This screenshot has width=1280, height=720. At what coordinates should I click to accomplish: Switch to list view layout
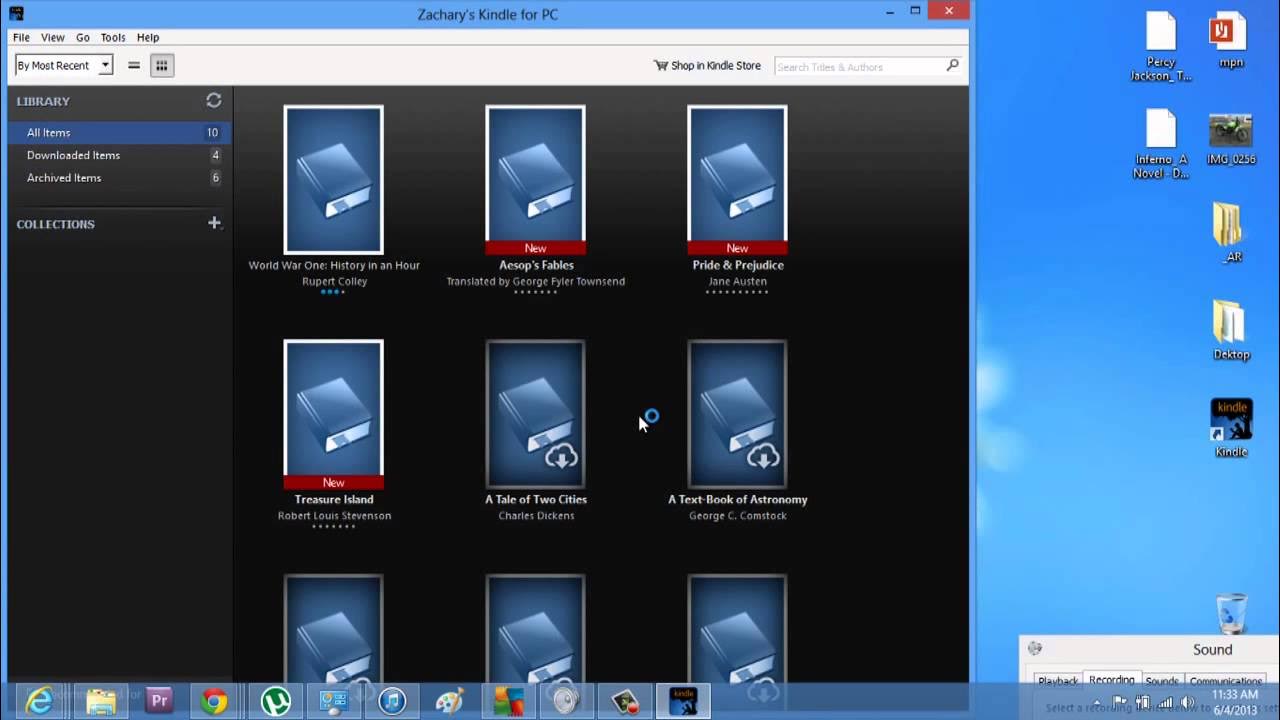point(134,66)
